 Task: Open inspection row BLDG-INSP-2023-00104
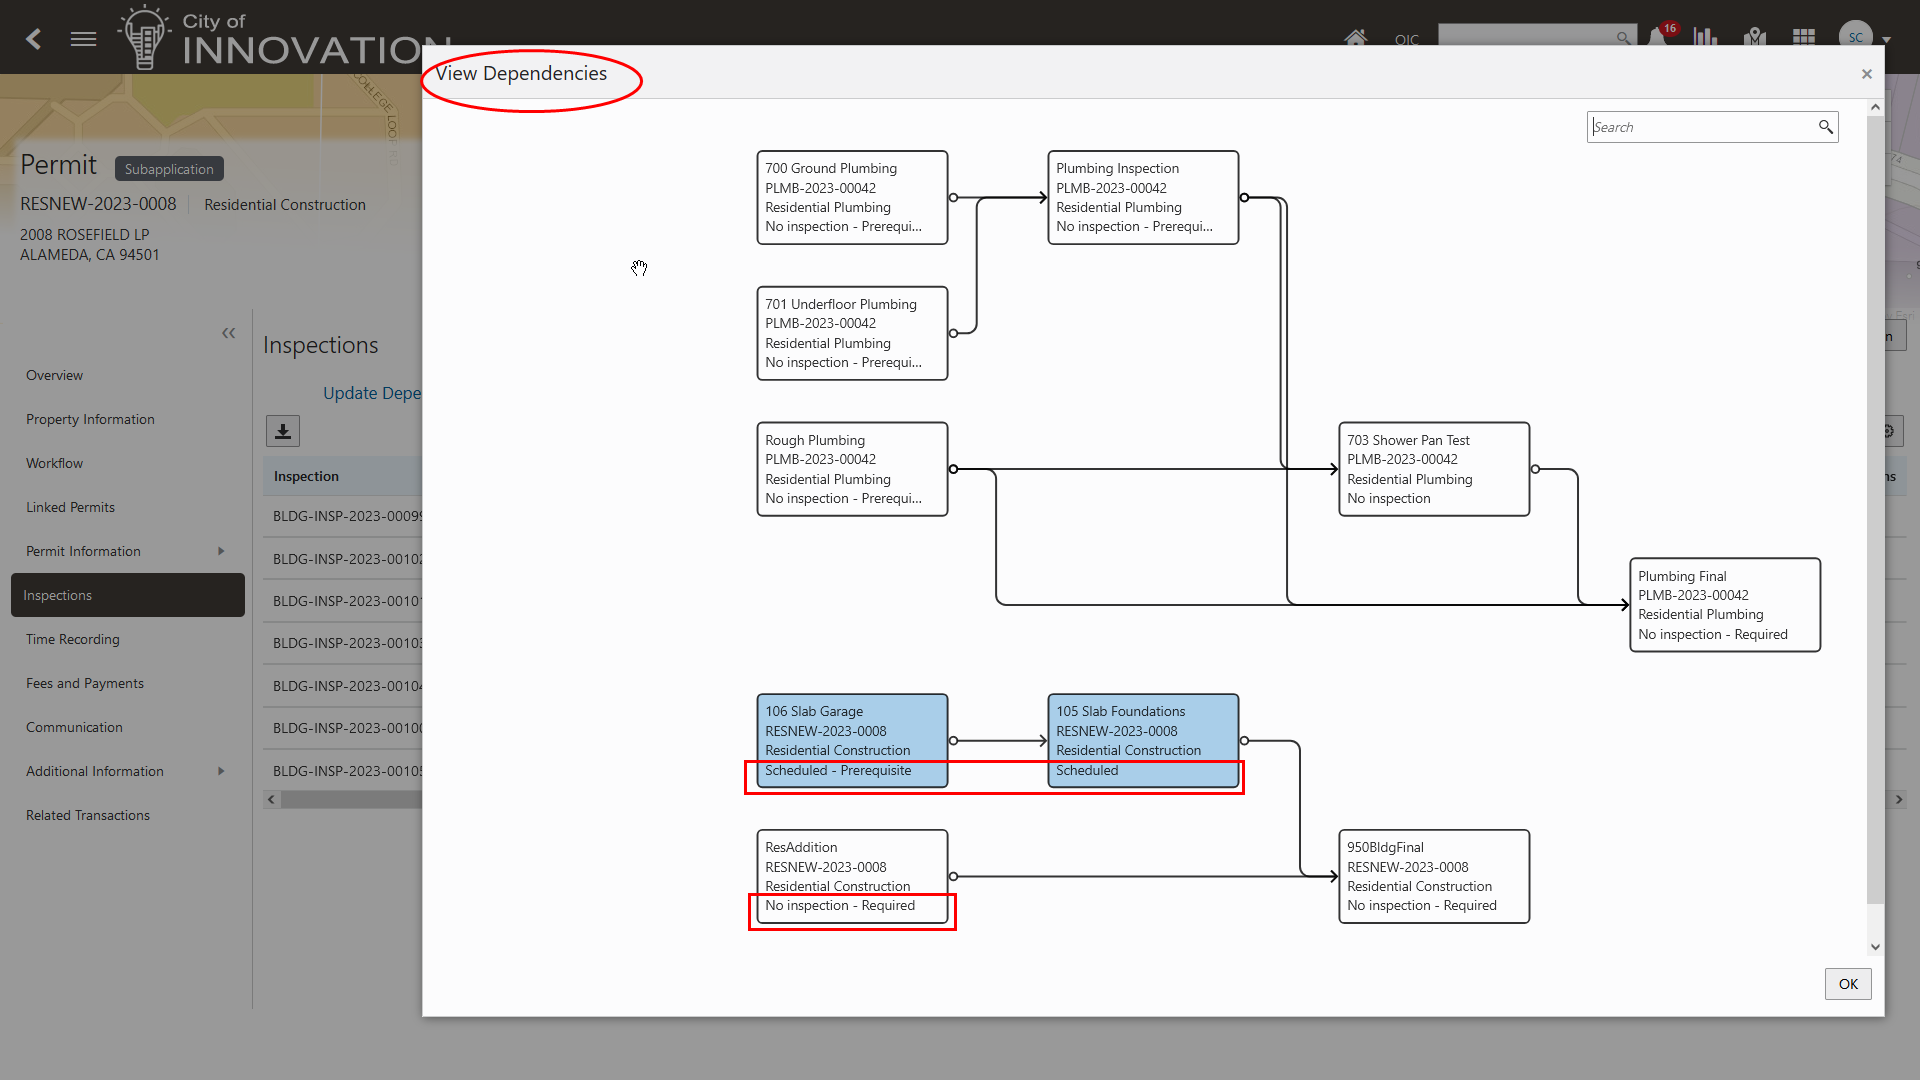coord(347,686)
